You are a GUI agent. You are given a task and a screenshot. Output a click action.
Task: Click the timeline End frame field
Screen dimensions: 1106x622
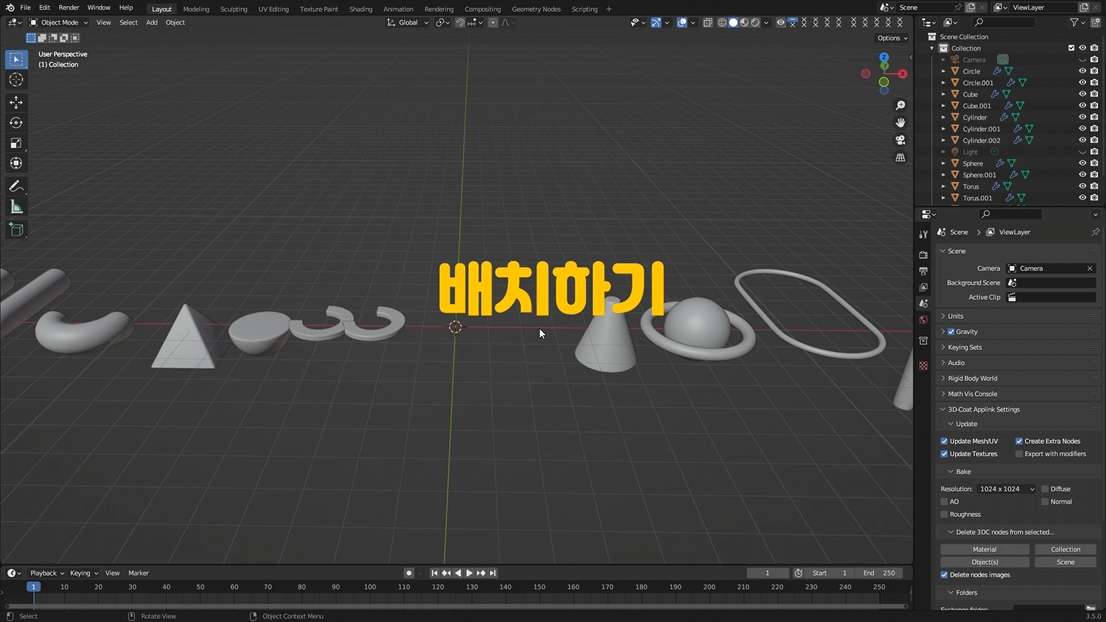878,573
